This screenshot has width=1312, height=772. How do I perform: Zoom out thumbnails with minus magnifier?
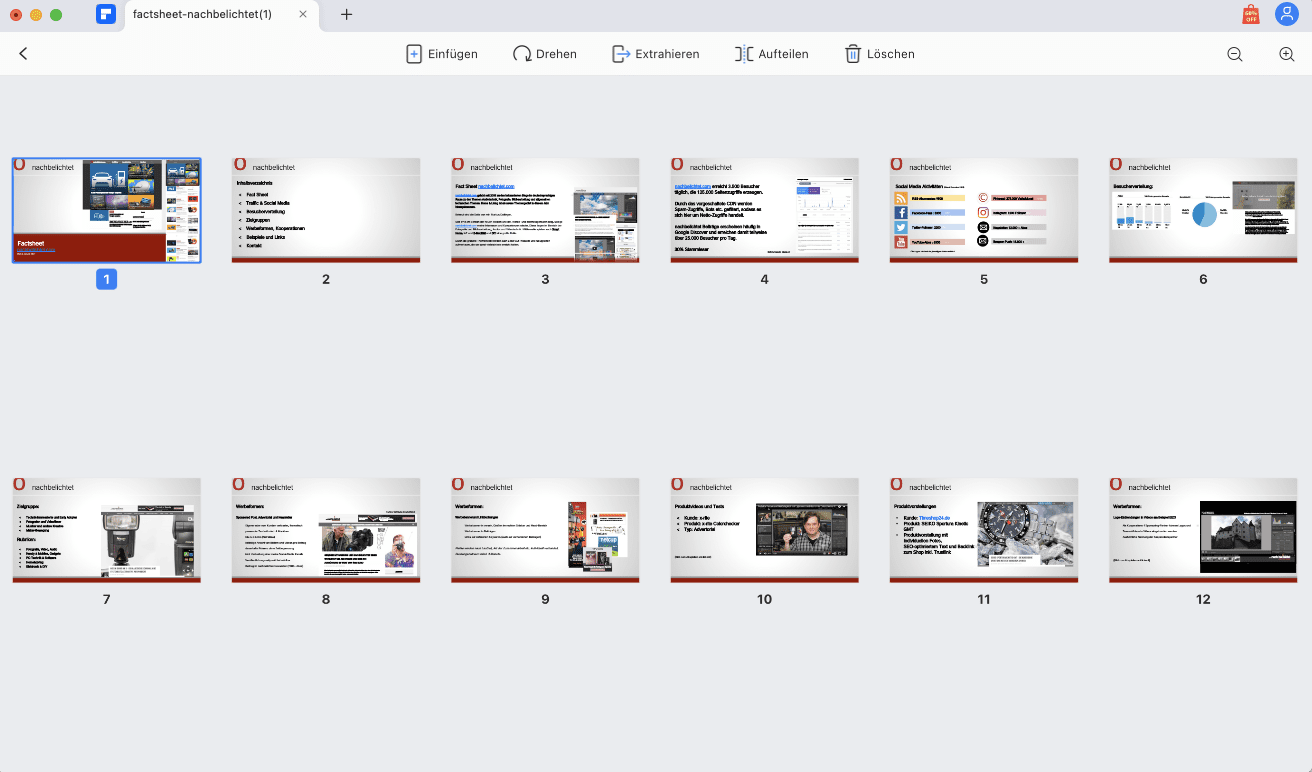[x=1235, y=54]
